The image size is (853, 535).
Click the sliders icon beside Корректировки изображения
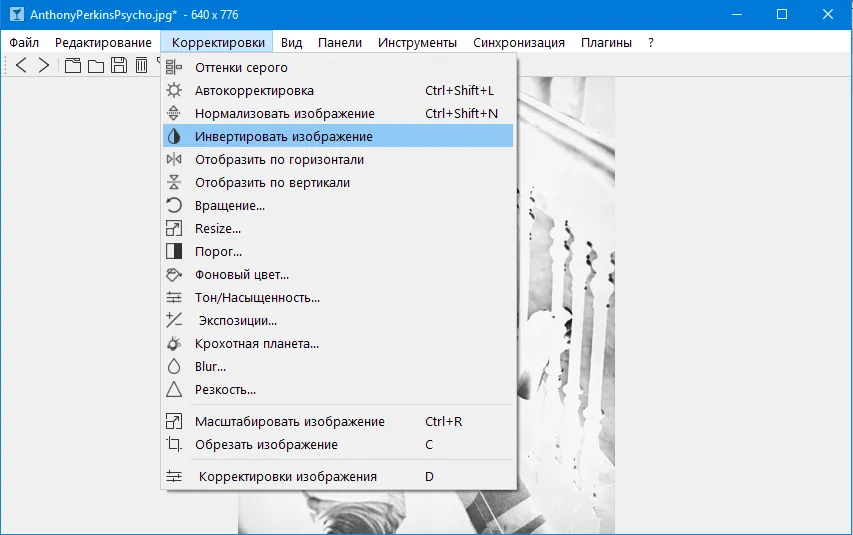coord(174,476)
